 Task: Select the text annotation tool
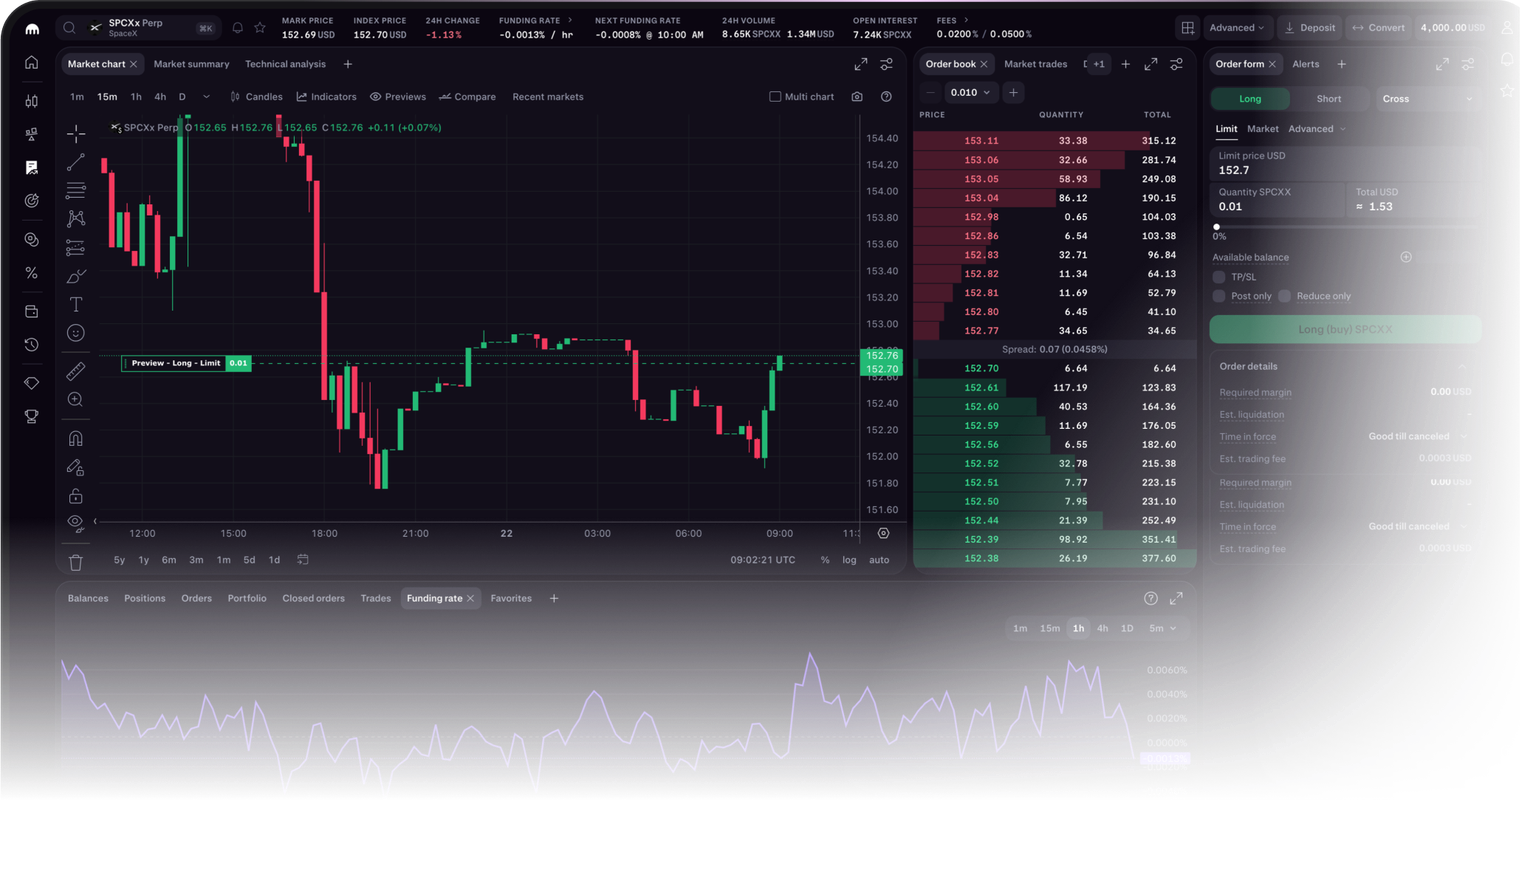pyautogui.click(x=76, y=304)
